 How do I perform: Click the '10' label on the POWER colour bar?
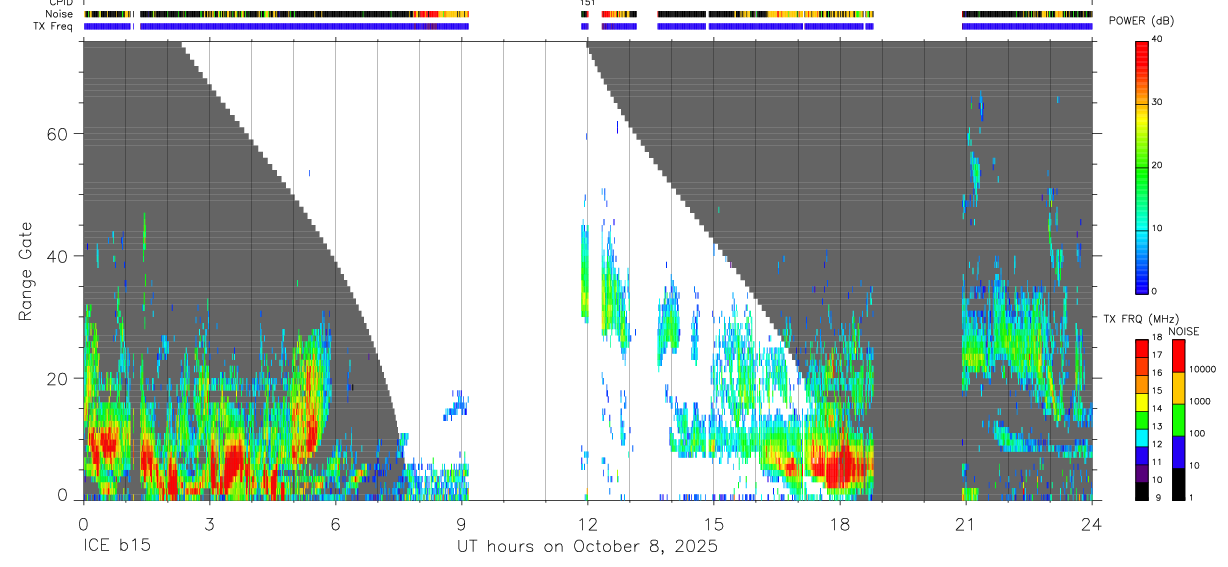[1158, 228]
